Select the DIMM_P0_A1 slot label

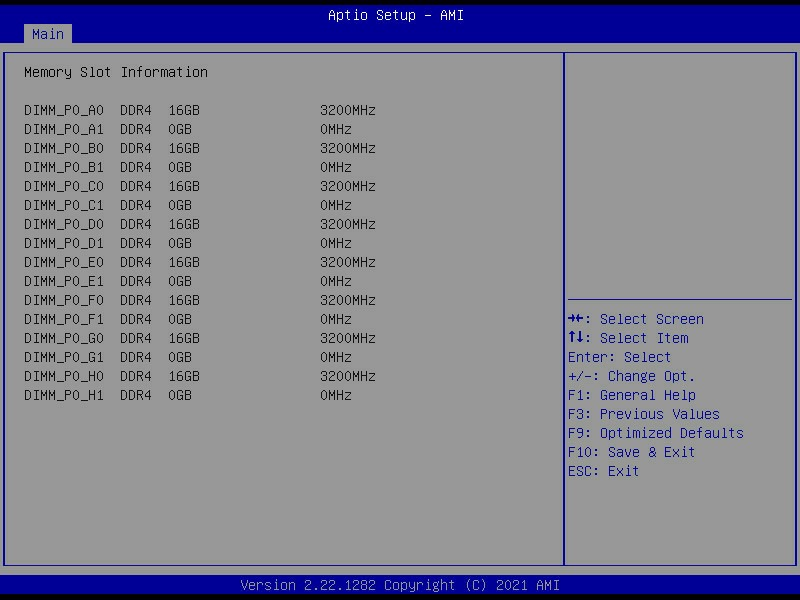[64, 129]
